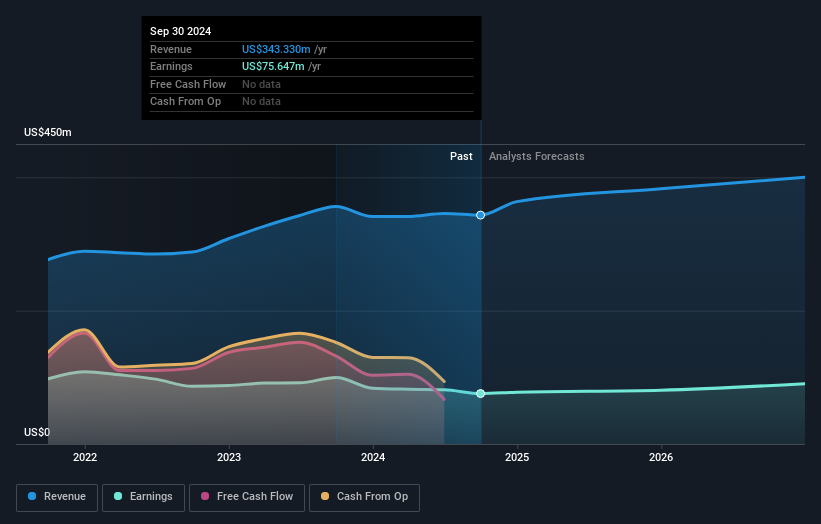821x524 pixels.
Task: Toggle the Revenue legend series
Action: [57, 497]
